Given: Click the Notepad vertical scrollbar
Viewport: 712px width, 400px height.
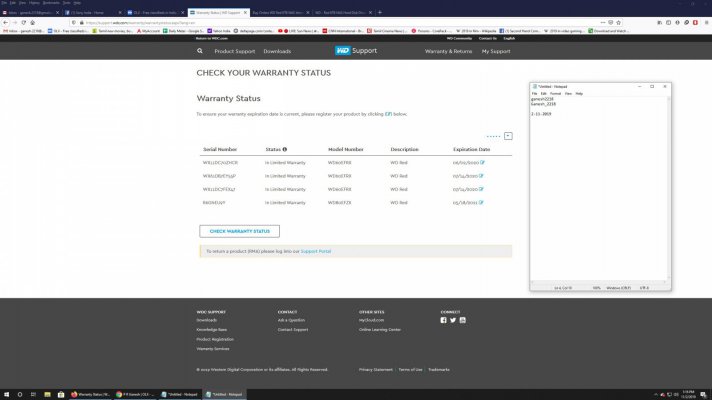Looking at the screenshot, I should pos(668,188).
